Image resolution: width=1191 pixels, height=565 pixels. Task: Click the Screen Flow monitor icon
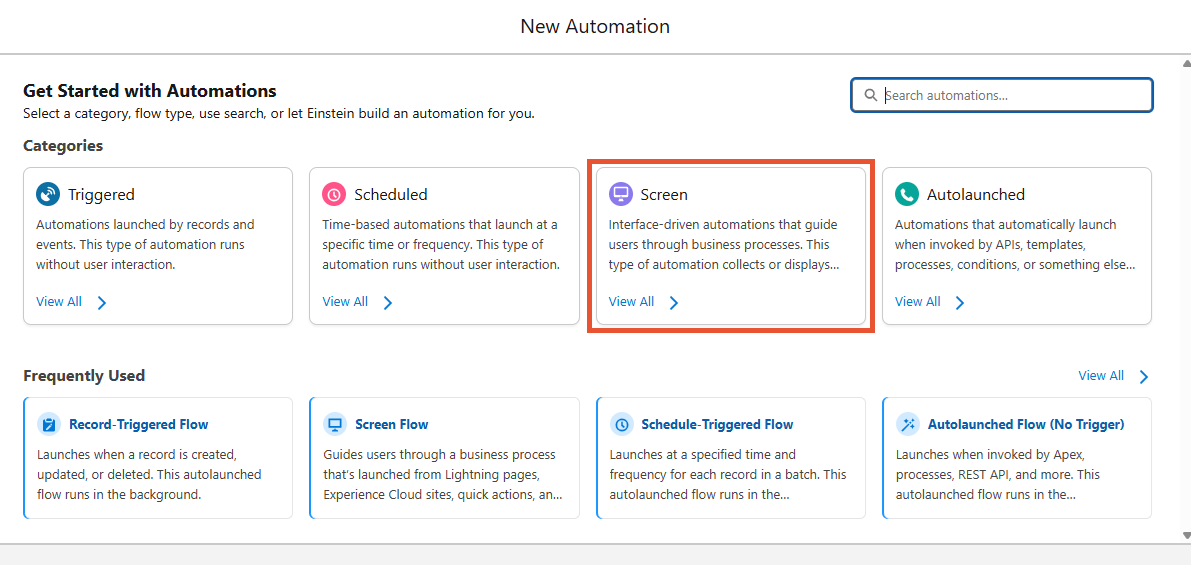tap(335, 425)
